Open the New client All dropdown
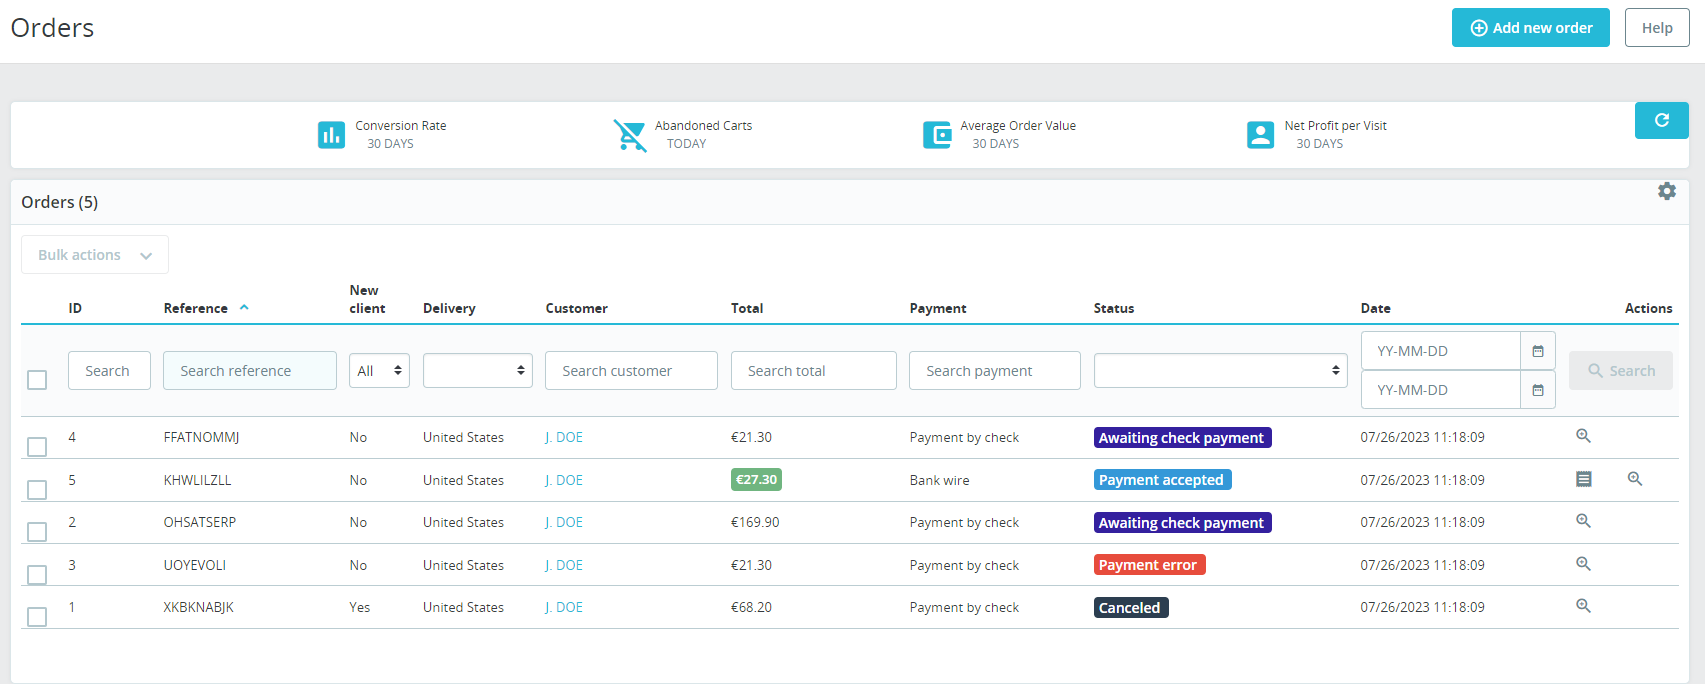 coord(379,371)
